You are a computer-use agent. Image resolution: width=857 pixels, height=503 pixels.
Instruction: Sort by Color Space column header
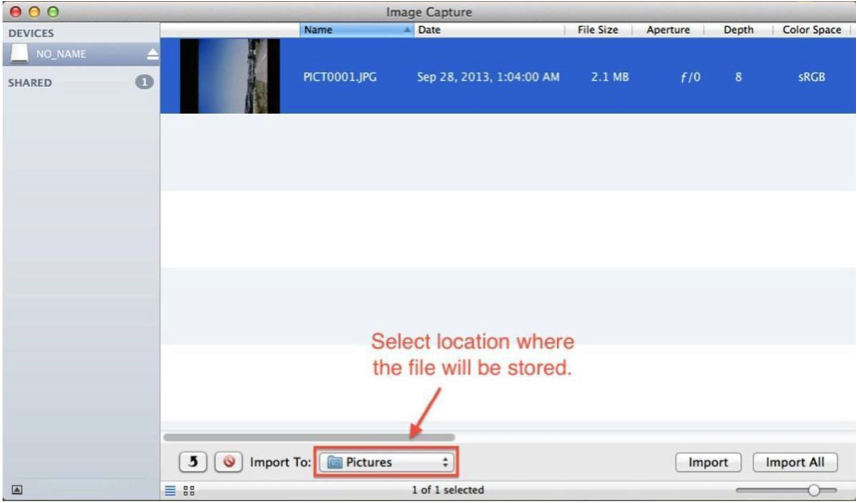point(811,30)
